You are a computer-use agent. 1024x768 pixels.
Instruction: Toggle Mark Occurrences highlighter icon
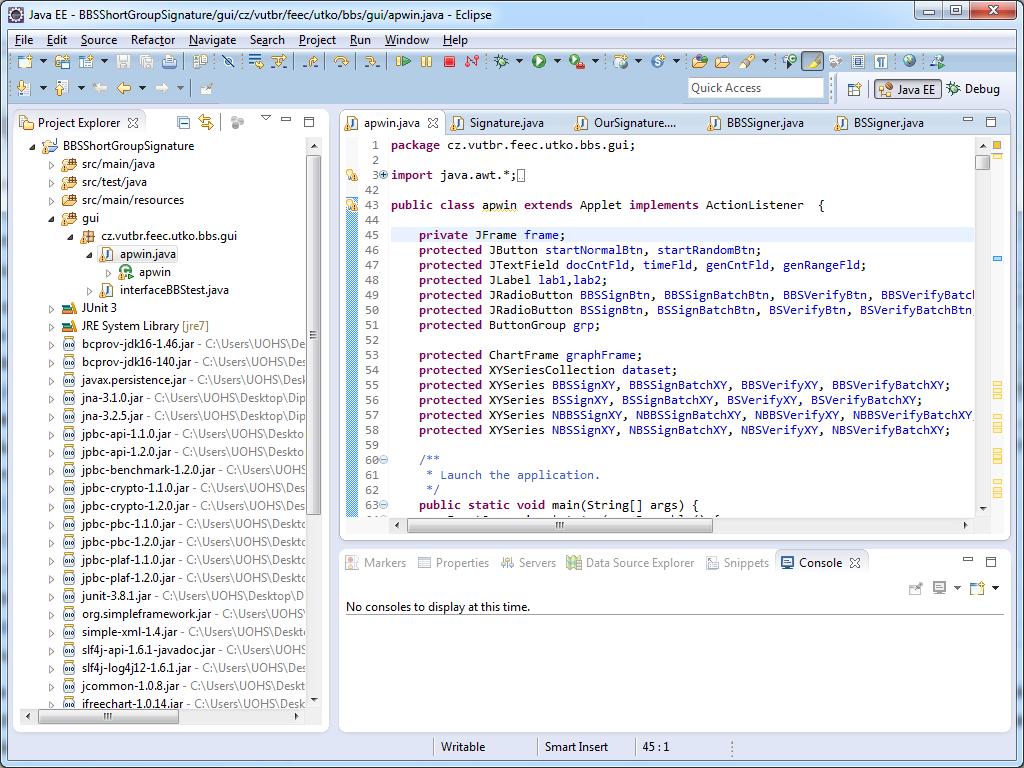[x=812, y=62]
